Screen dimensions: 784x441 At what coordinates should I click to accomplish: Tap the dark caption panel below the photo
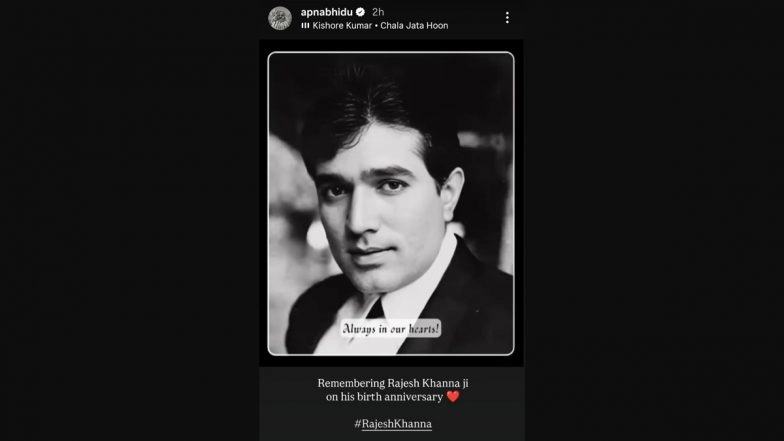392,404
